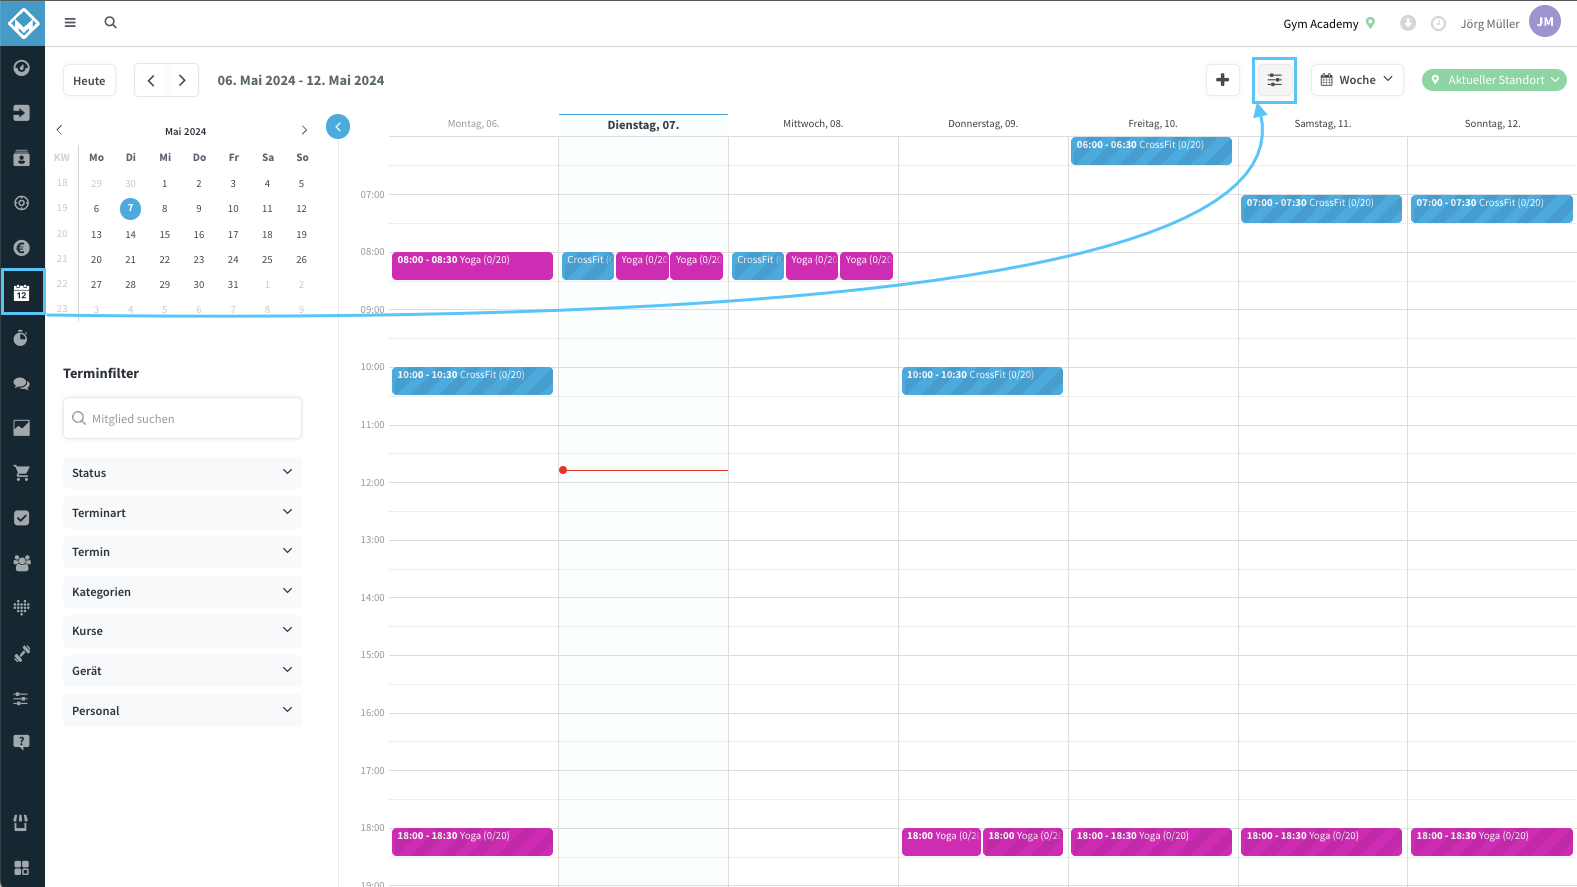1577x887 pixels.
Task: Click the Mitglied suchen search field
Action: point(182,418)
